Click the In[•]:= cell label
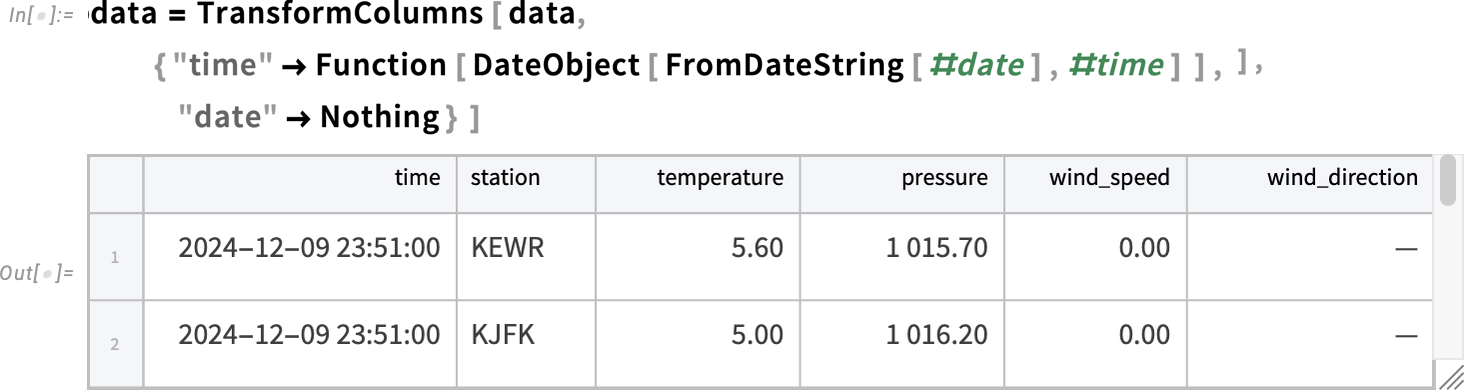The width and height of the screenshot is (1464, 390). (x=42, y=20)
